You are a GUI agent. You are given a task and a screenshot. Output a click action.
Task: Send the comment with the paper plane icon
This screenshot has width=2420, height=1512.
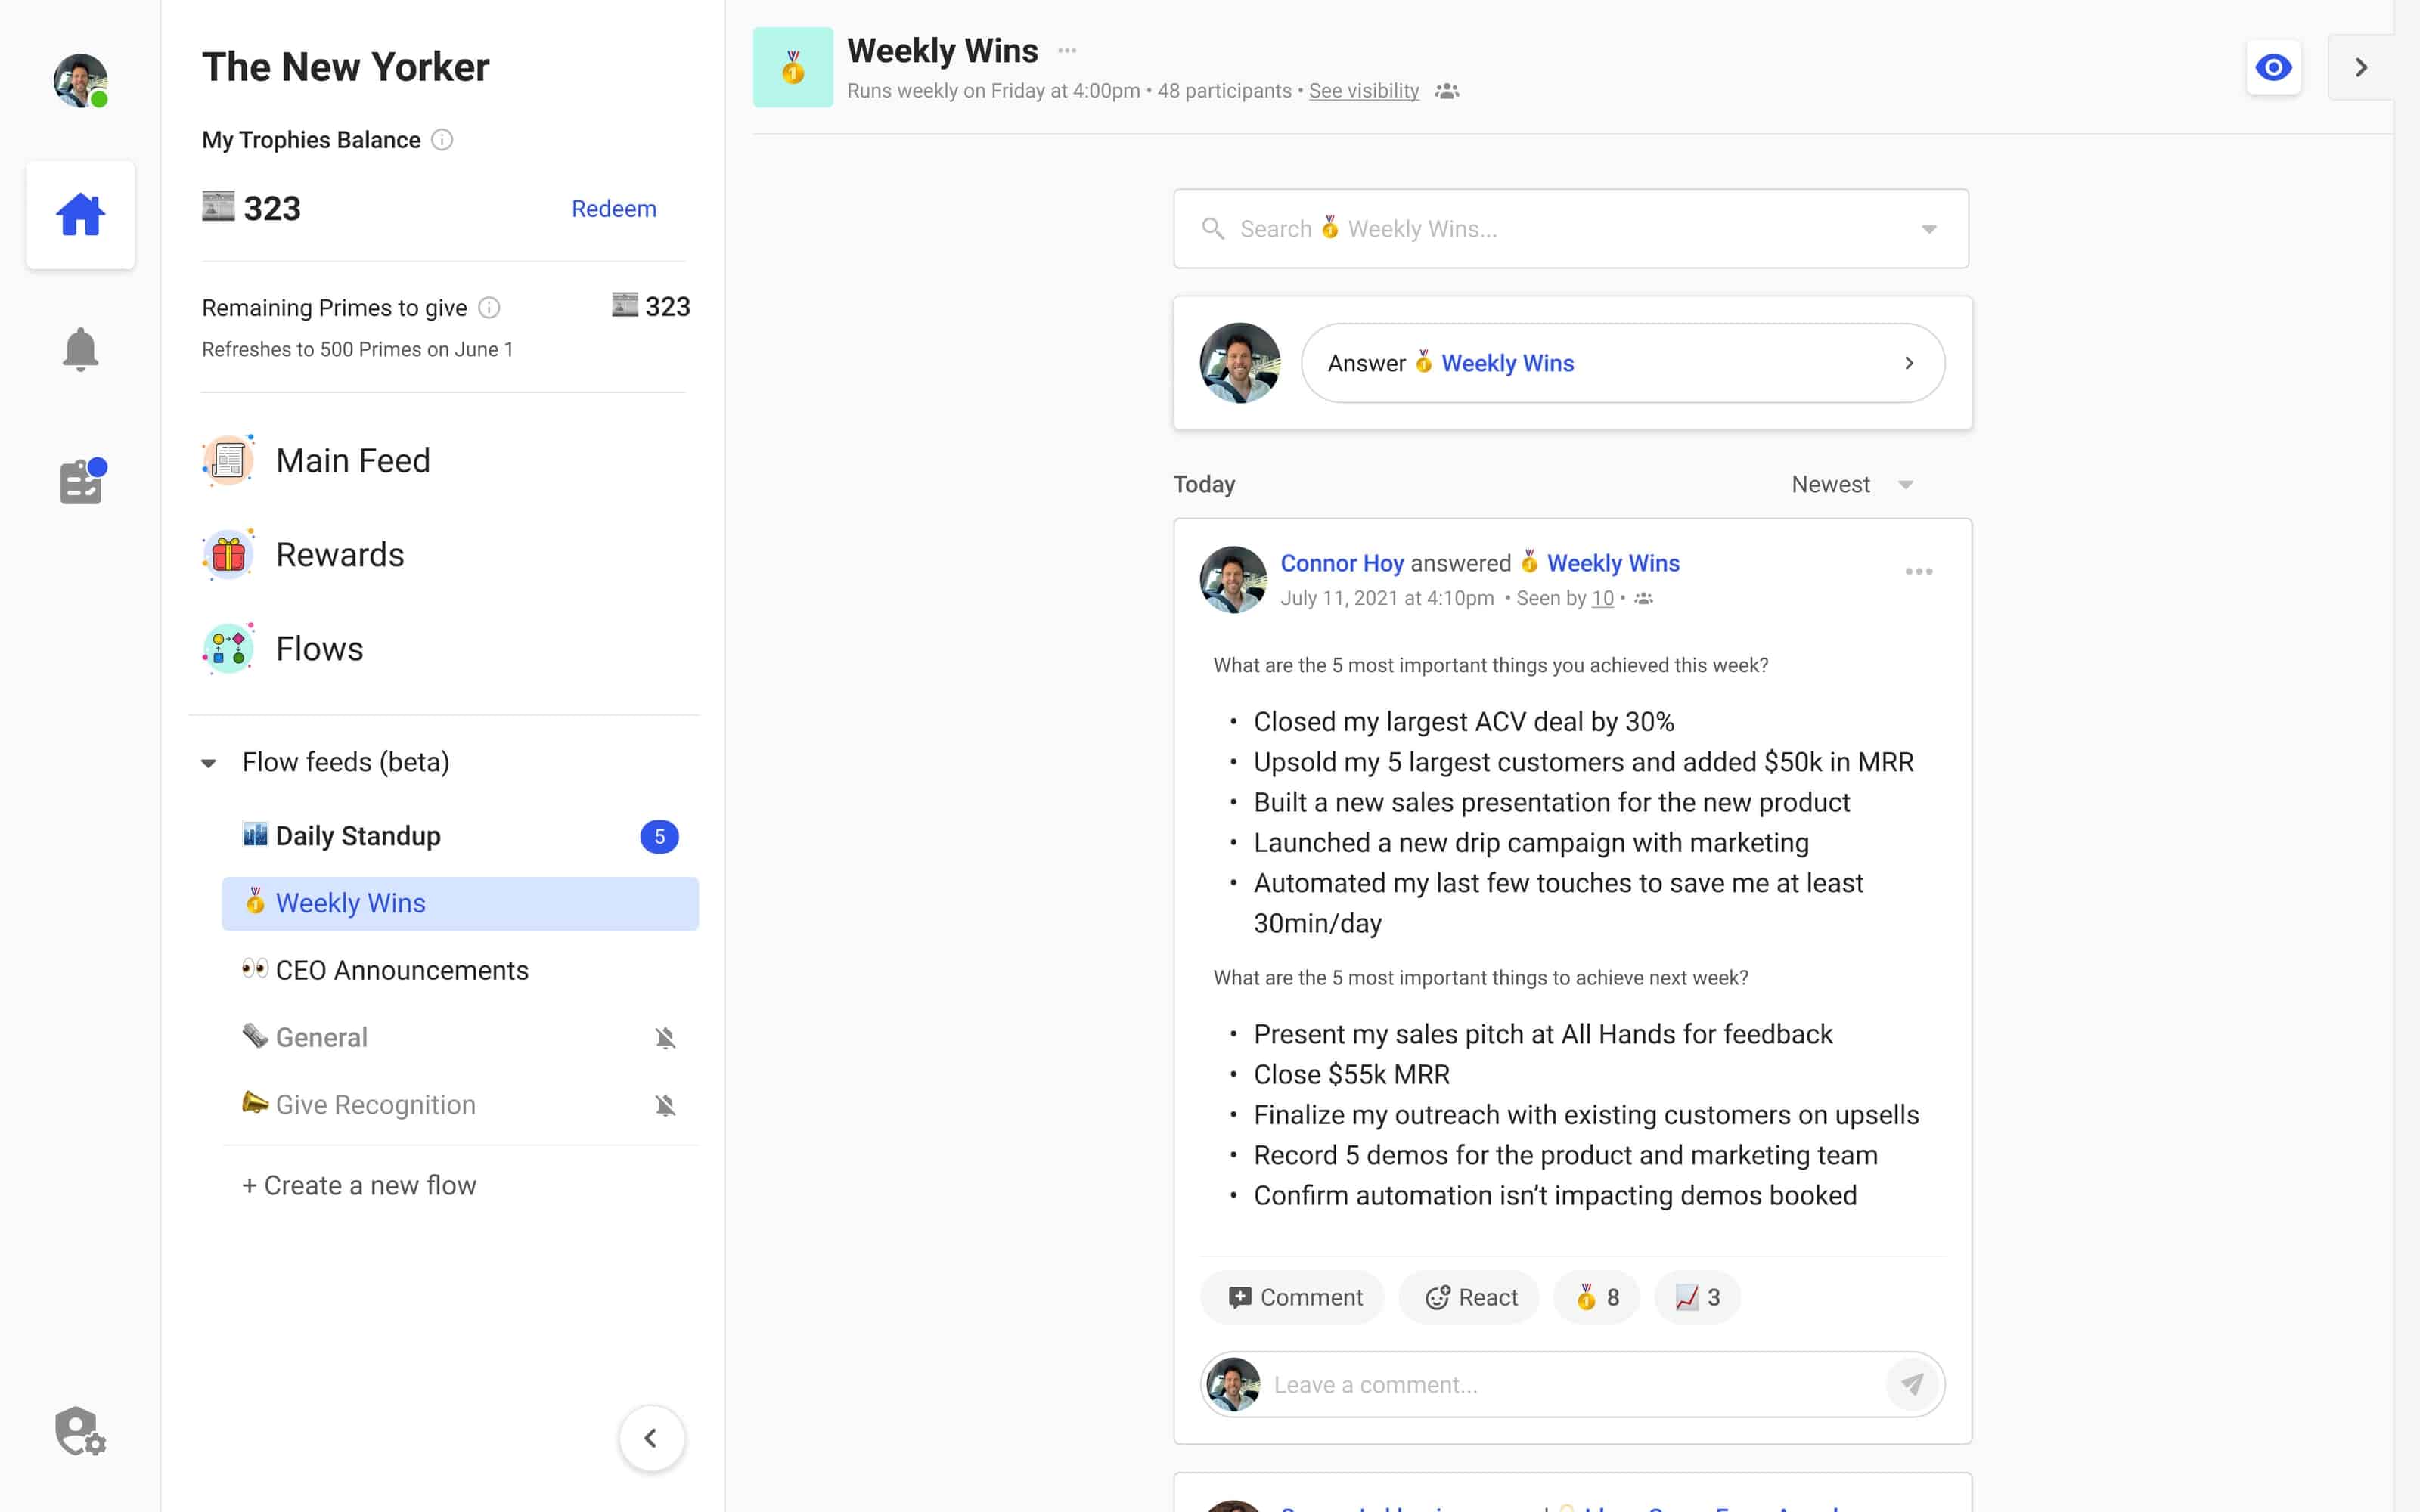[x=1913, y=1384]
